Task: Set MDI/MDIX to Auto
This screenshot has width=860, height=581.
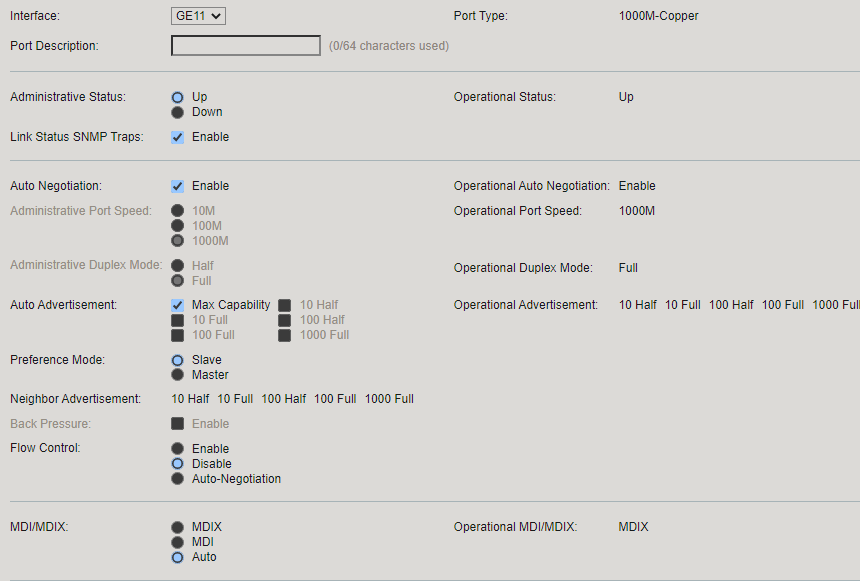Action: [177, 557]
